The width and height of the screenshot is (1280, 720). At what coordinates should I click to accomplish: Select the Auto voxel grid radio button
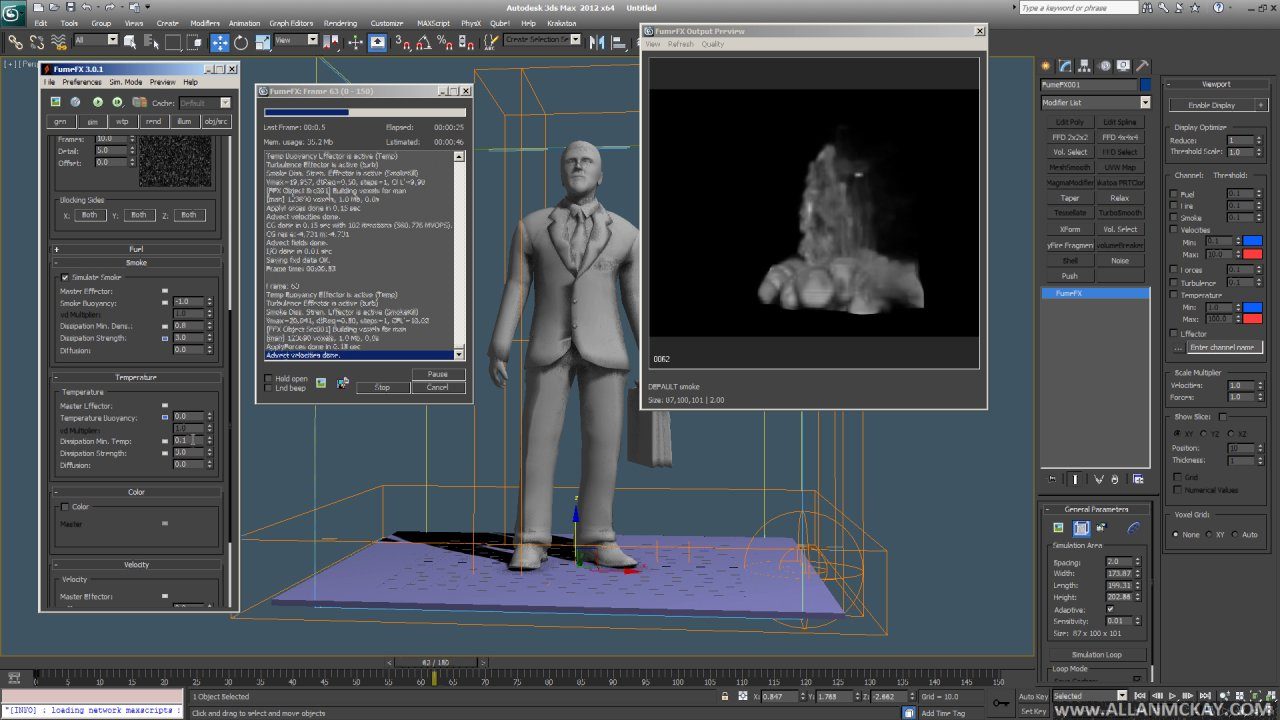[1236, 535]
